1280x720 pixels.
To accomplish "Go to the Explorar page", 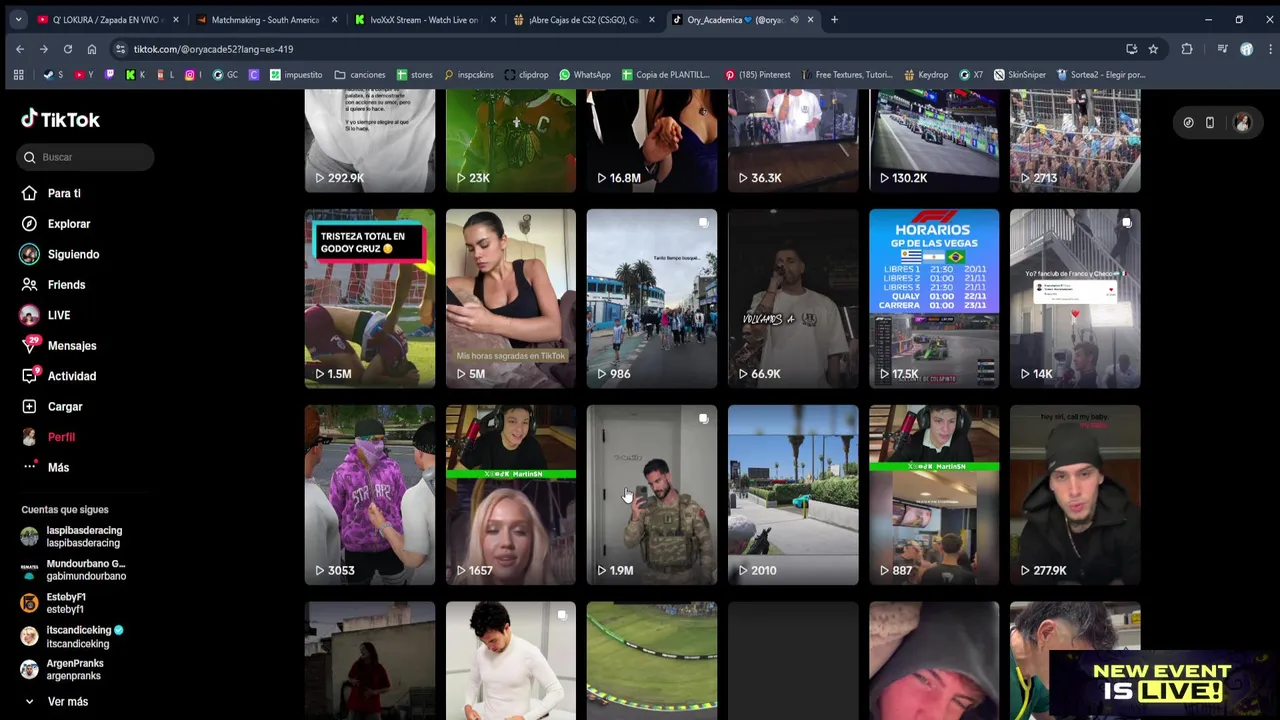I will 69,224.
